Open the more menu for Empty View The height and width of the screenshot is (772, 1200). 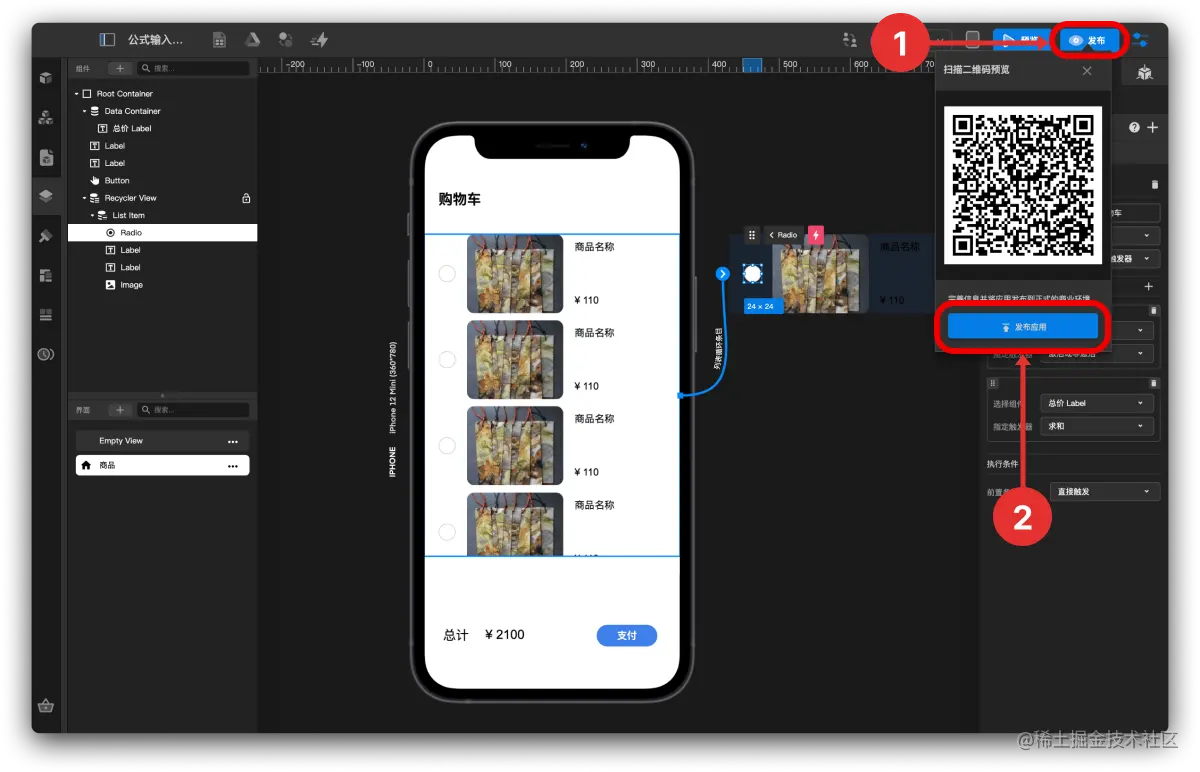point(233,441)
